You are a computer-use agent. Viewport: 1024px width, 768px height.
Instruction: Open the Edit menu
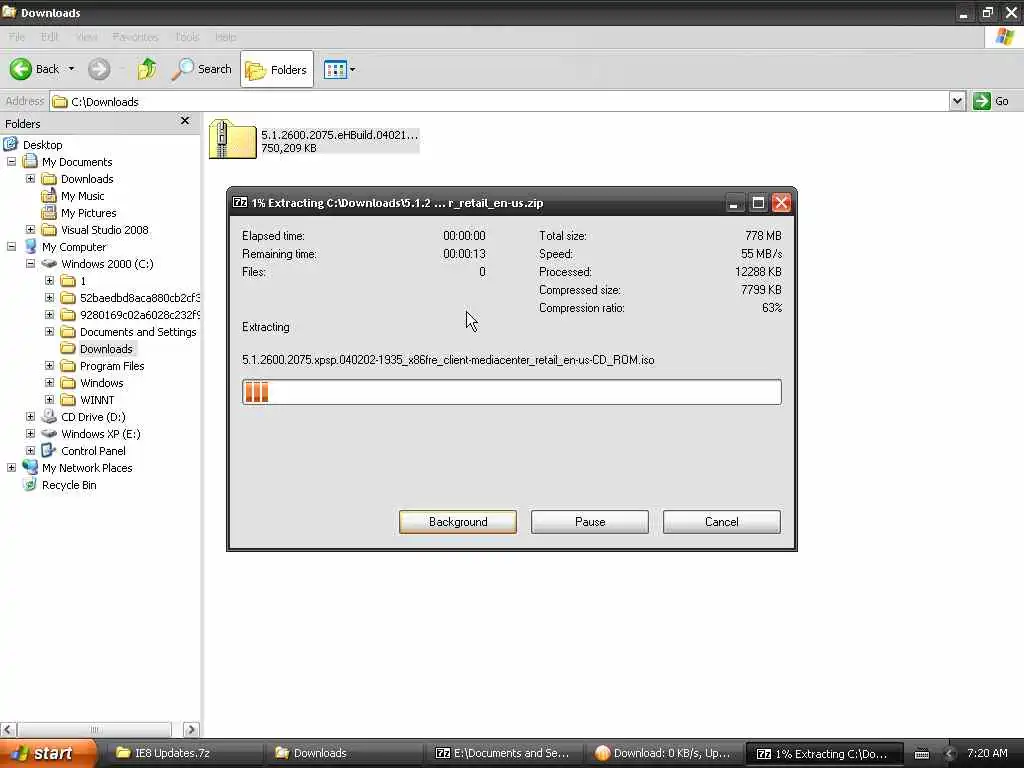[50, 37]
